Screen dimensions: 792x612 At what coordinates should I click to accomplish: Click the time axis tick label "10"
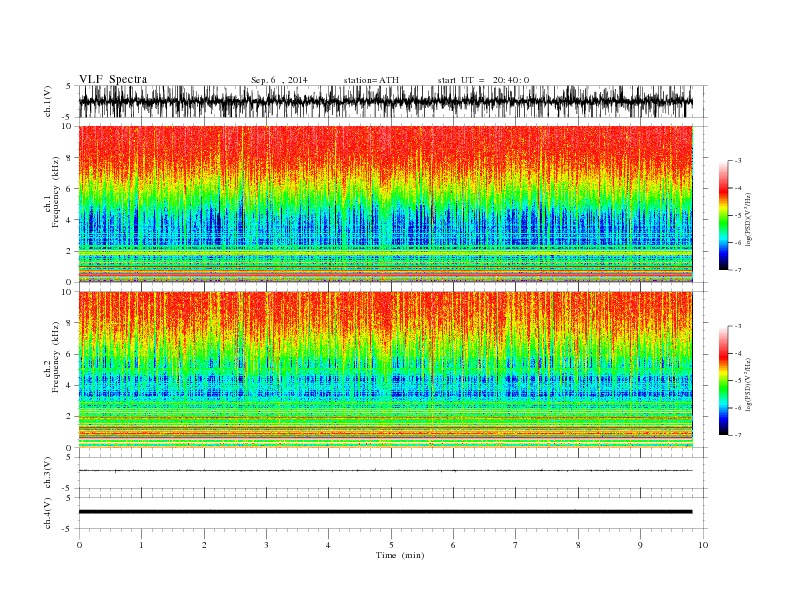tap(703, 545)
